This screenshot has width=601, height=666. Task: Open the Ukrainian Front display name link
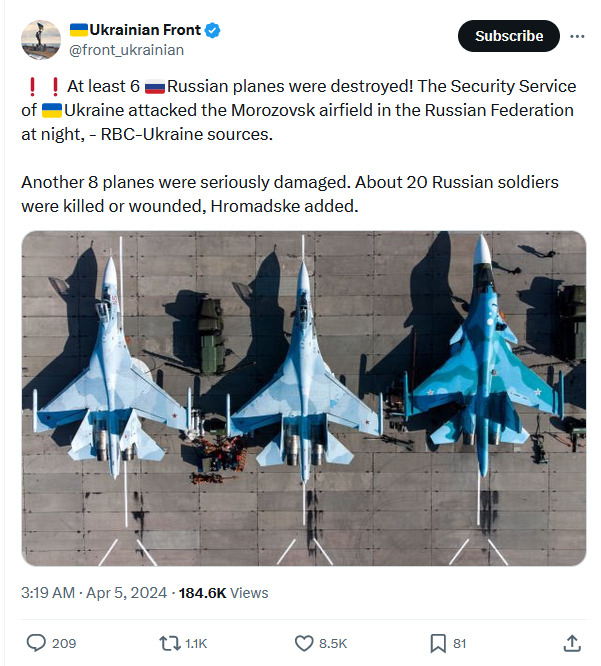click(136, 31)
